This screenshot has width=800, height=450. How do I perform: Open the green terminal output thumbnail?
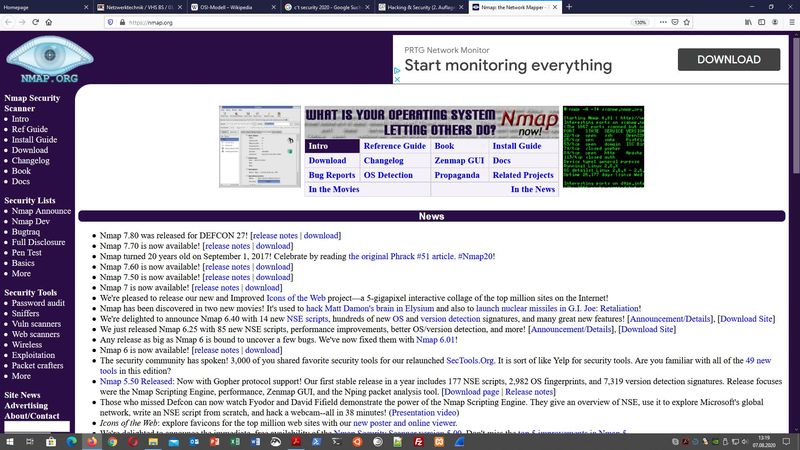603,146
